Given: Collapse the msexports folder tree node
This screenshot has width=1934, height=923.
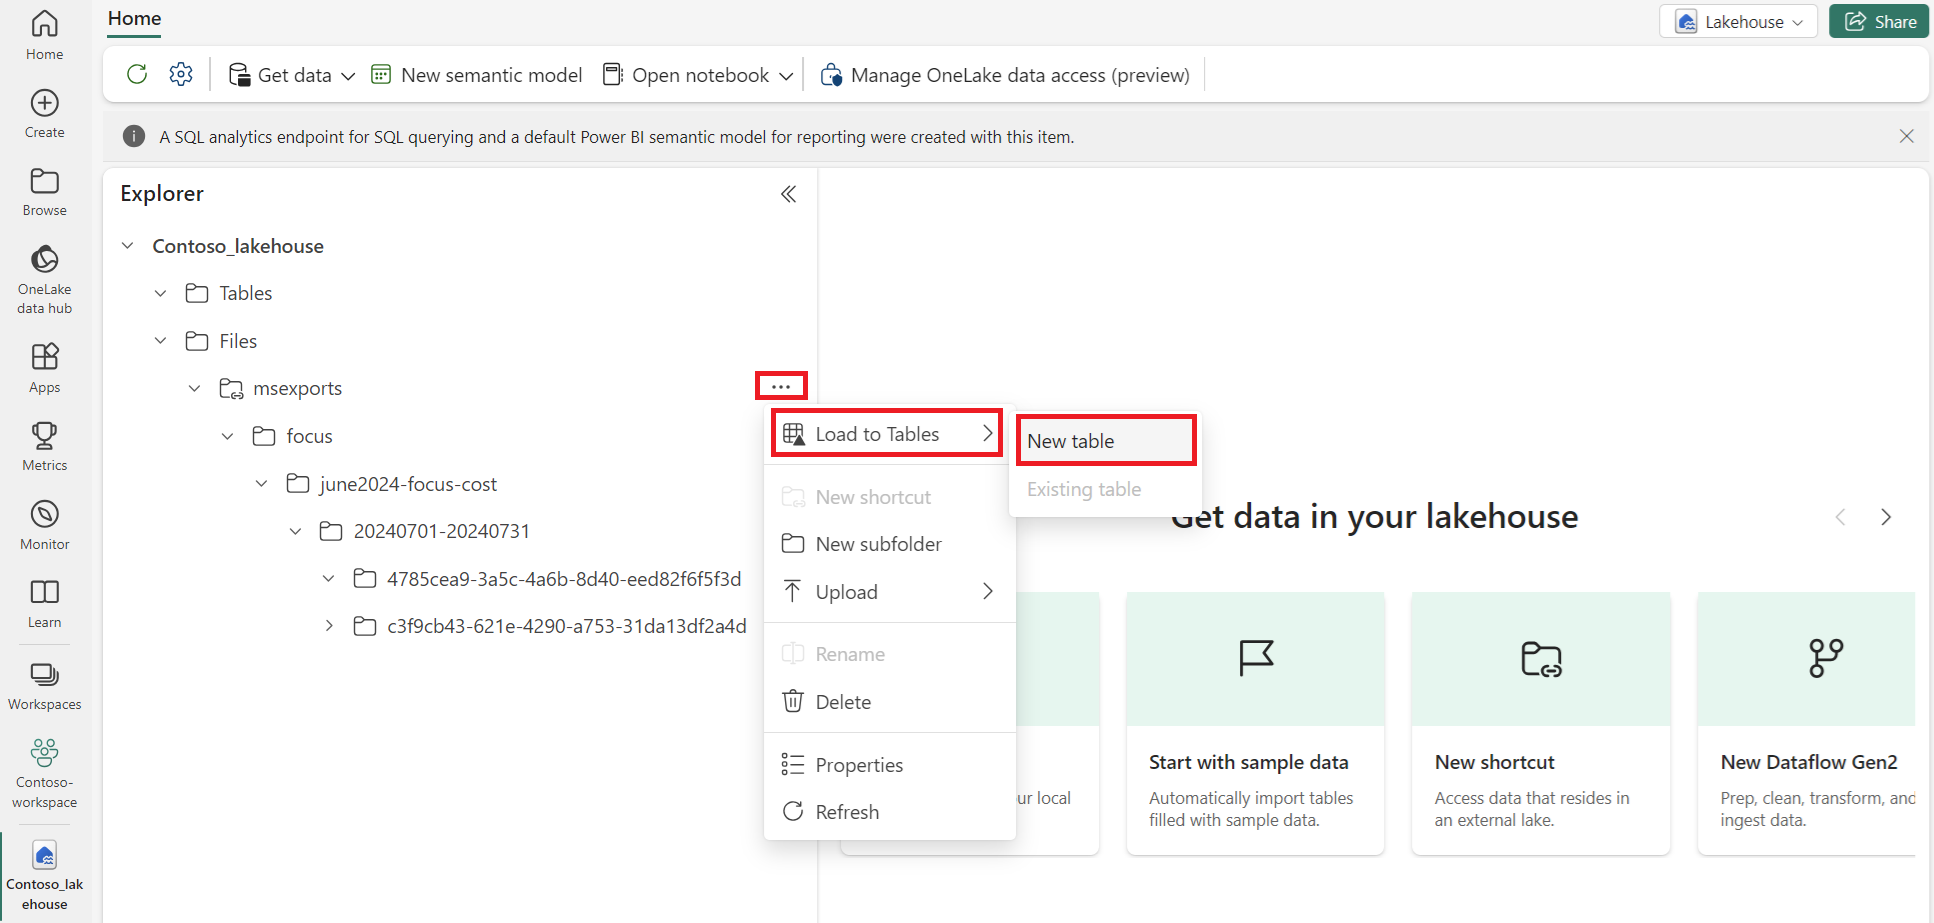Looking at the screenshot, I should coord(195,388).
